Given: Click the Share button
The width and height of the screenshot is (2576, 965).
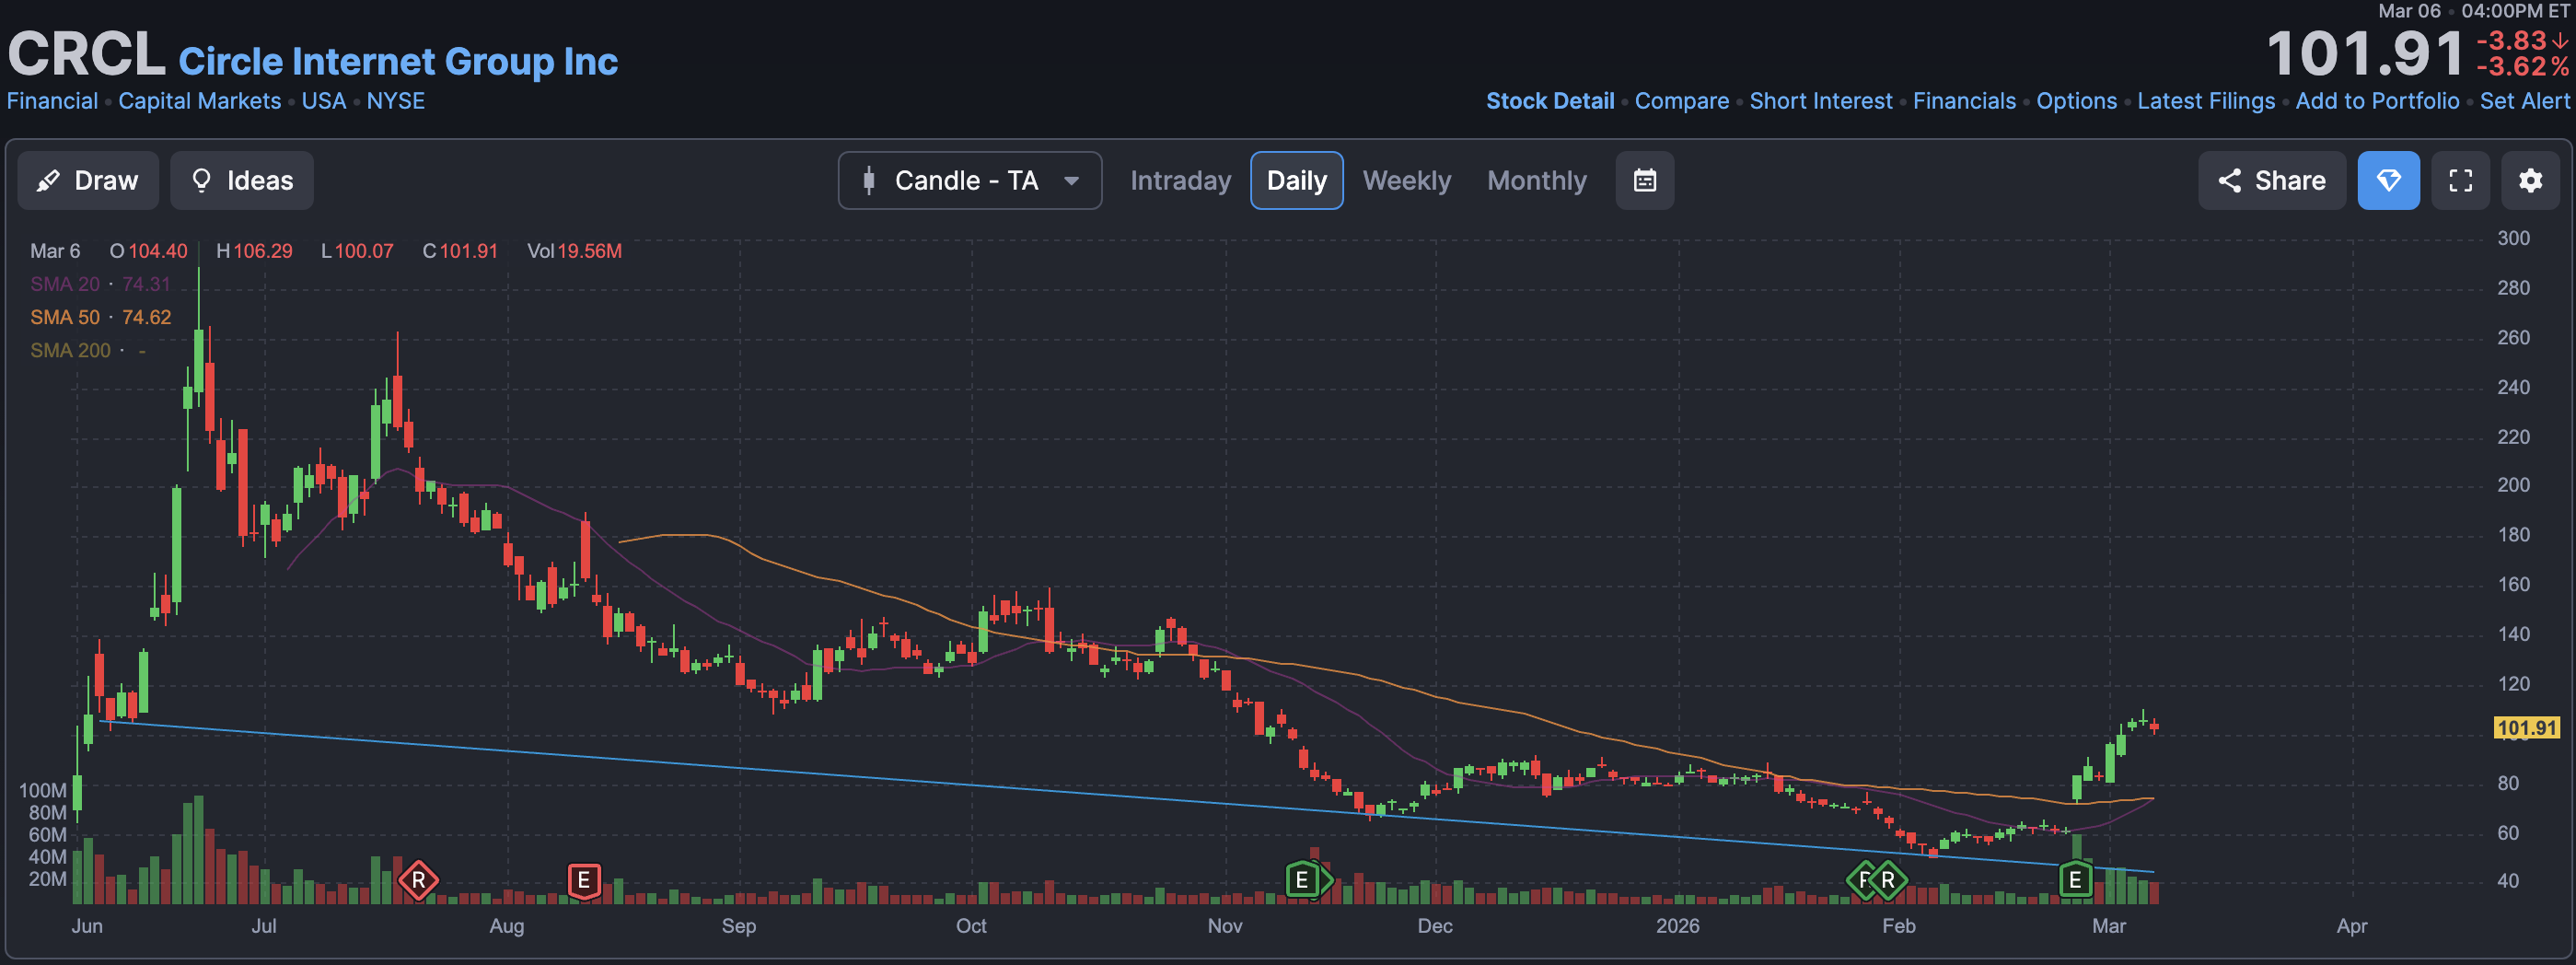Looking at the screenshot, I should (x=2272, y=180).
